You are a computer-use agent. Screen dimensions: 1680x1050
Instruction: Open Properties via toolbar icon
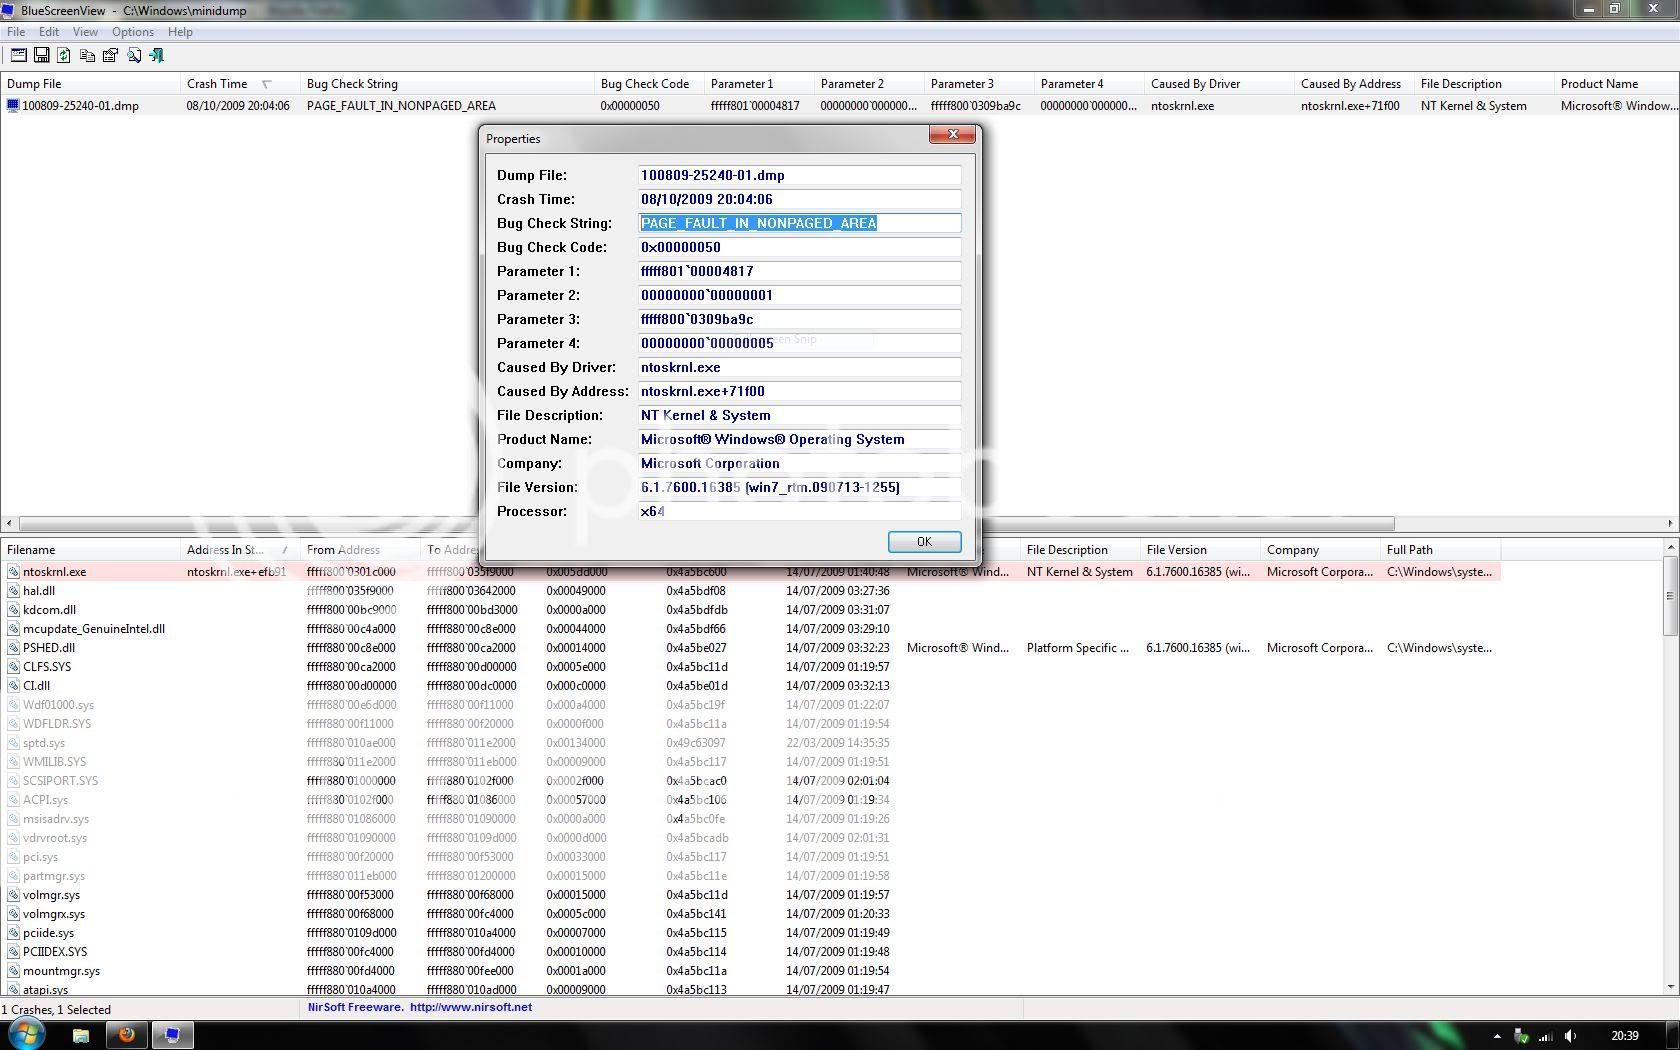[110, 56]
